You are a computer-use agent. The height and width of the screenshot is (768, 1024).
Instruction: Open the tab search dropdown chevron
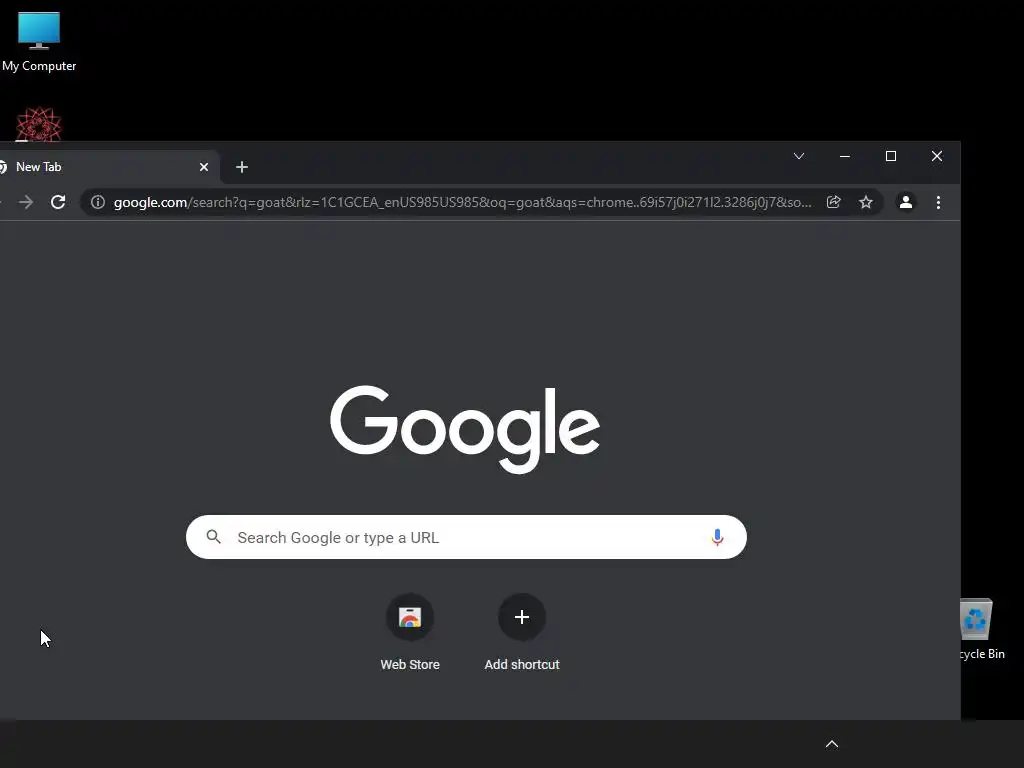pyautogui.click(x=799, y=156)
